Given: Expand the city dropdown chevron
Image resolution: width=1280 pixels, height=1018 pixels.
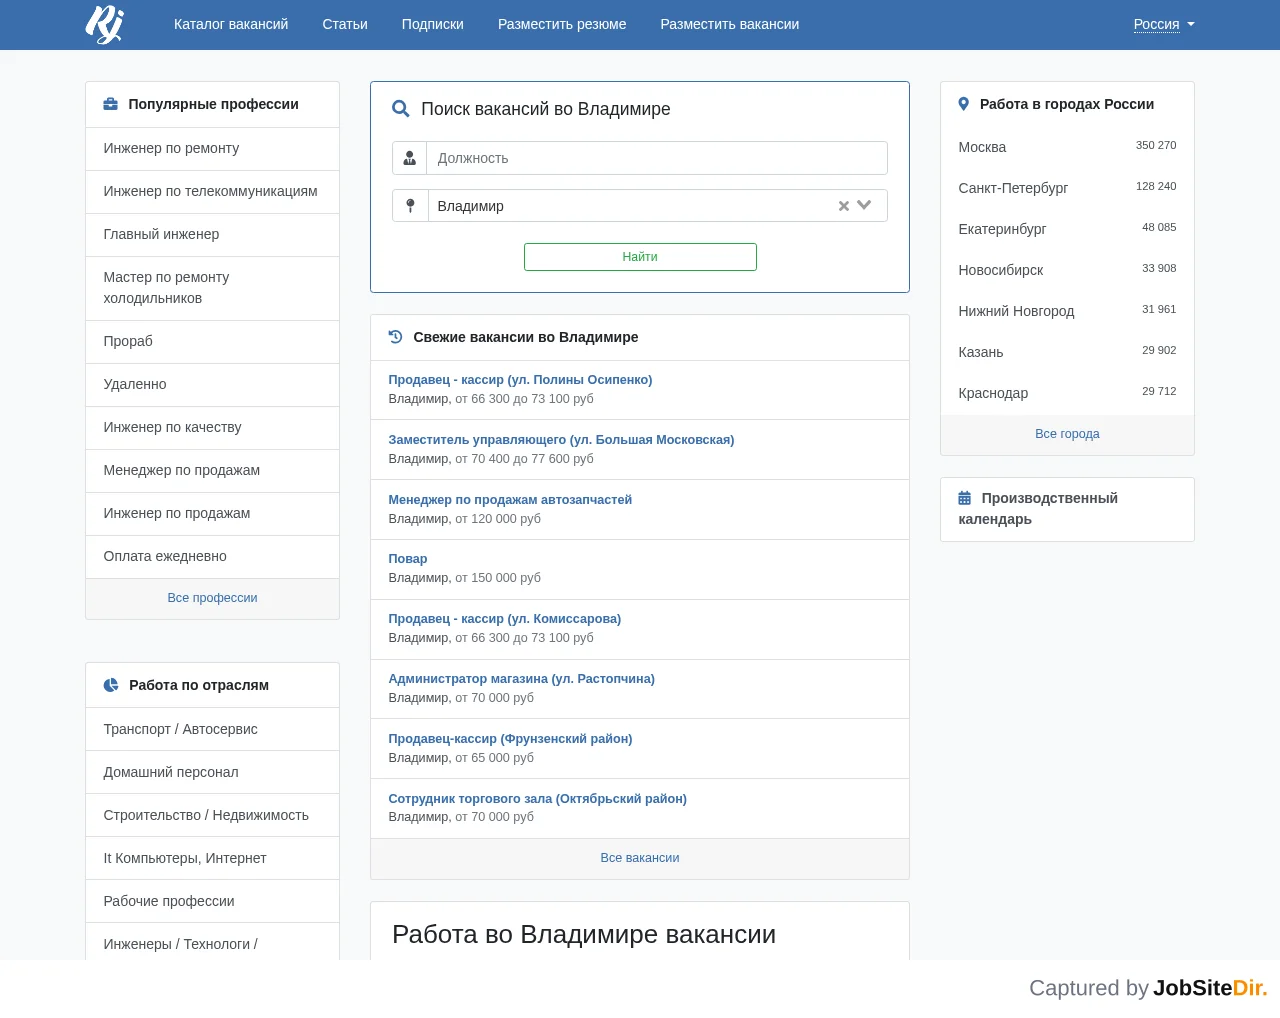Looking at the screenshot, I should click(x=865, y=205).
